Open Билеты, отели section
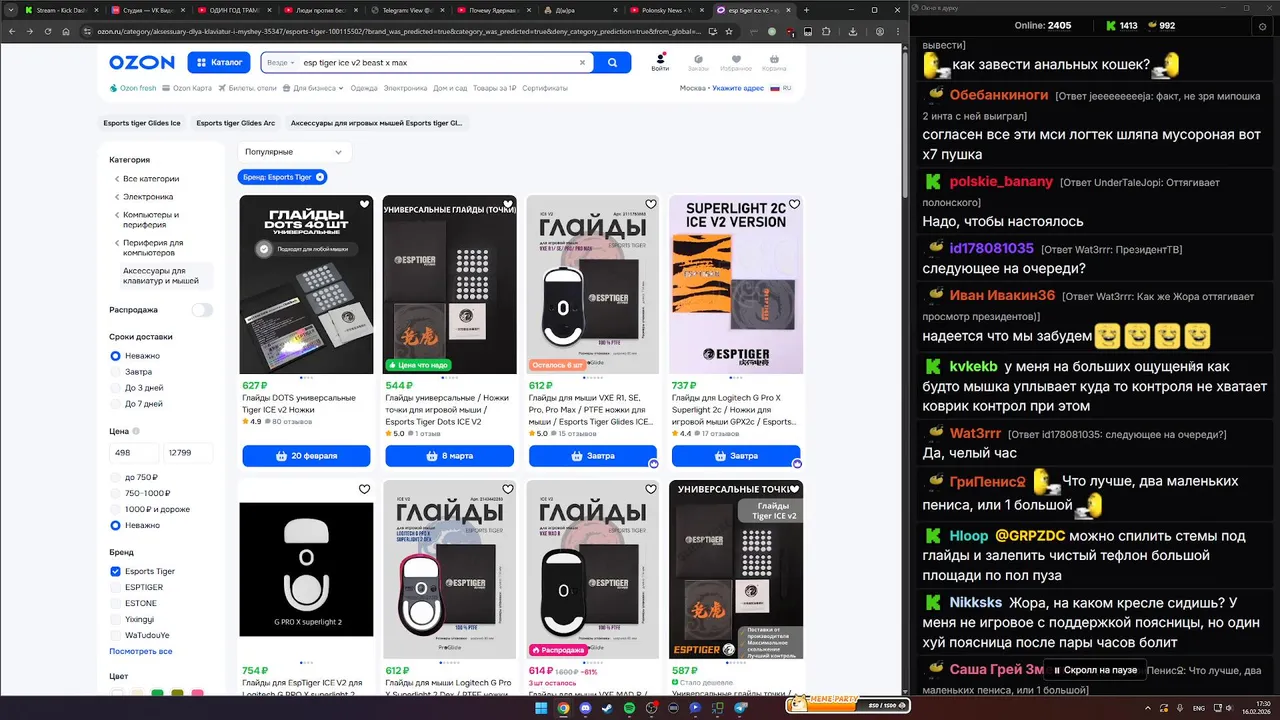The width and height of the screenshot is (1280, 720). (x=247, y=88)
